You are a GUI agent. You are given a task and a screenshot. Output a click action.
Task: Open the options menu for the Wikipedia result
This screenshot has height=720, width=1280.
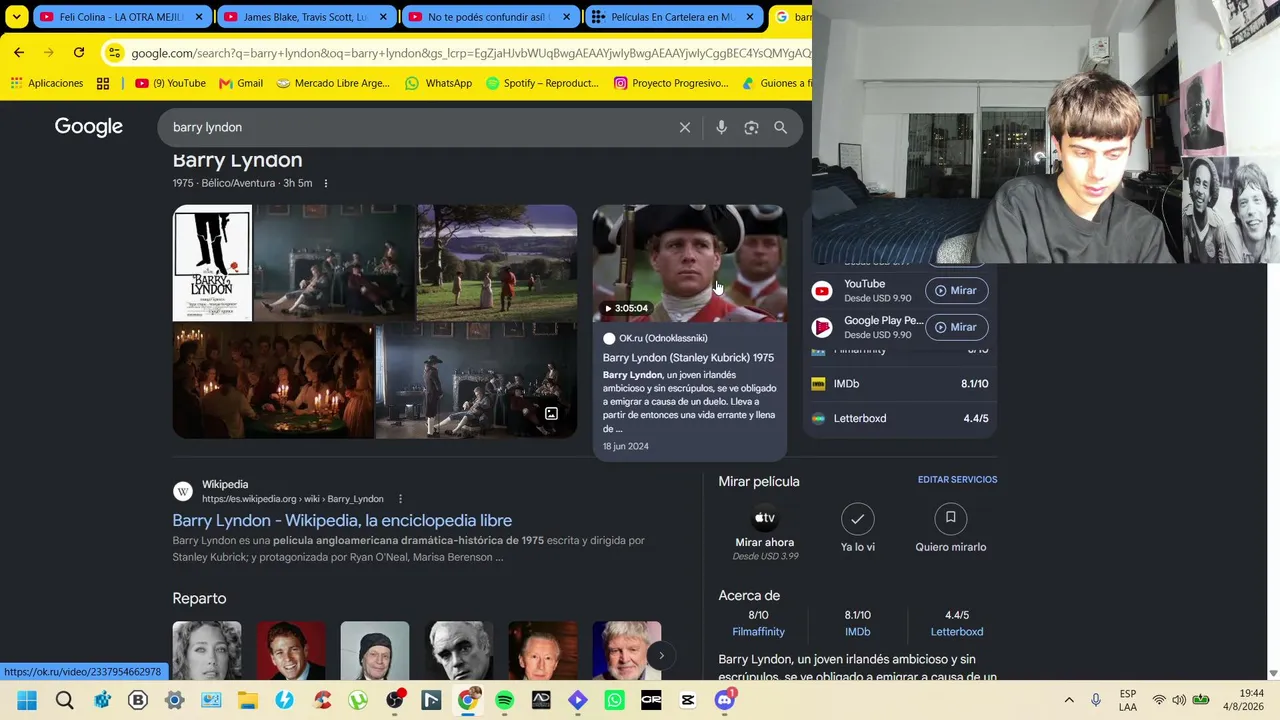click(x=400, y=499)
